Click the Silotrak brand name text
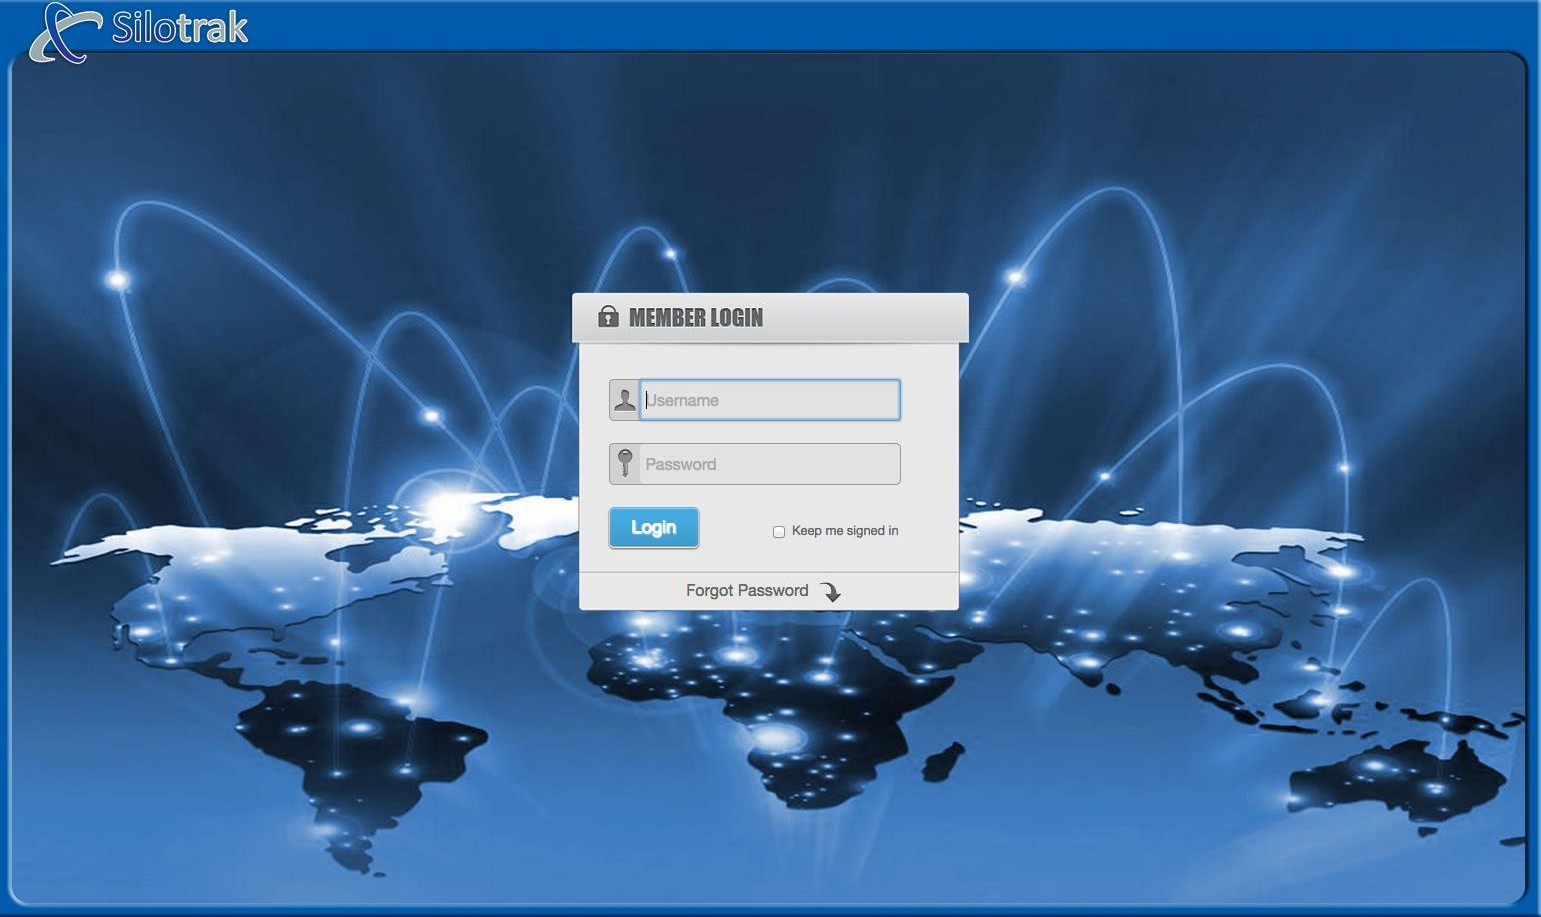 (x=180, y=27)
